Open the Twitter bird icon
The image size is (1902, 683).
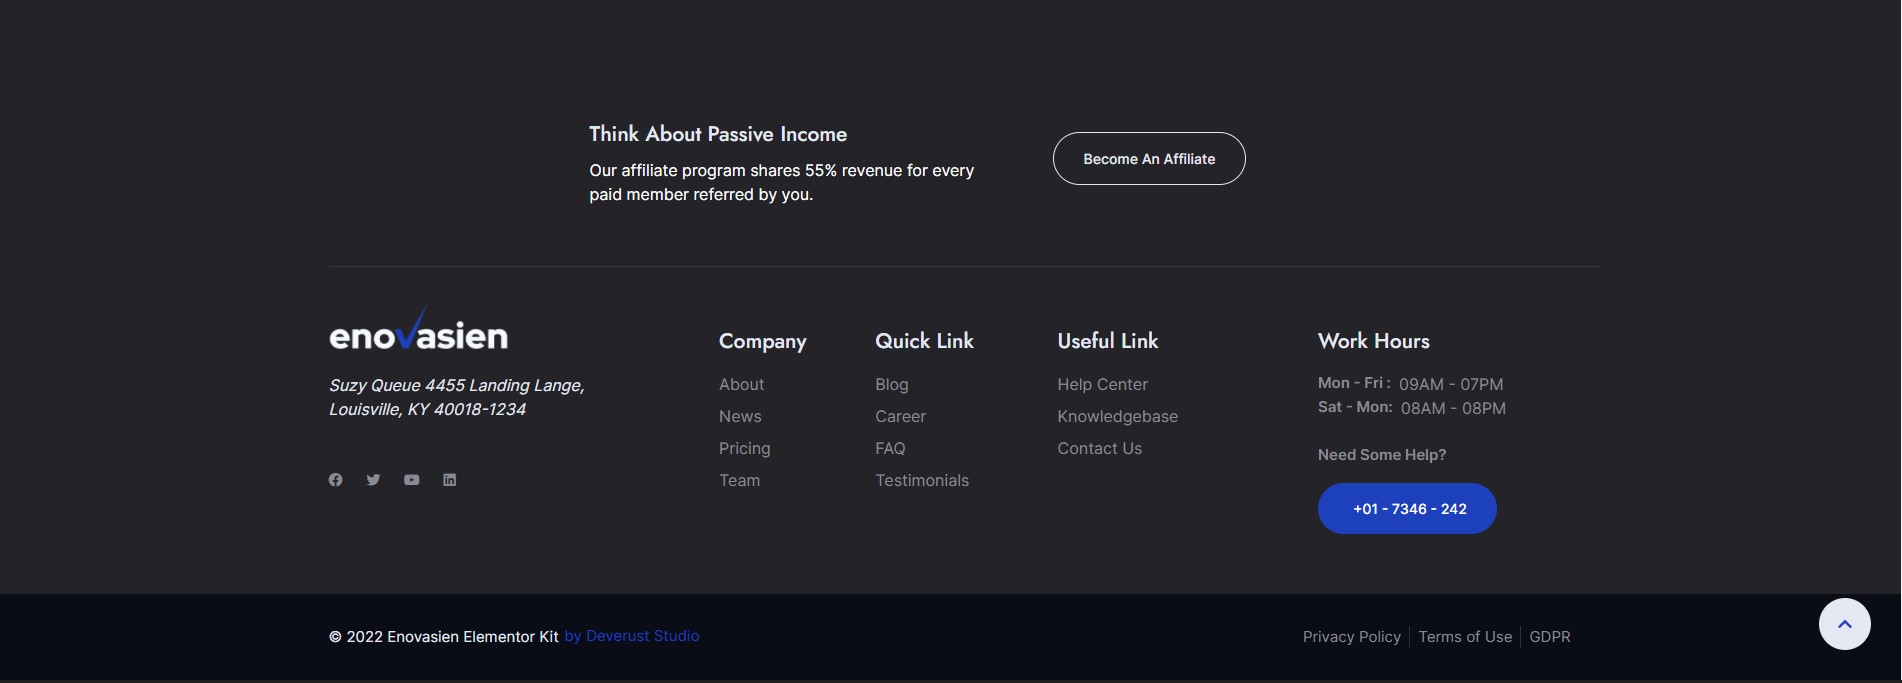(373, 480)
